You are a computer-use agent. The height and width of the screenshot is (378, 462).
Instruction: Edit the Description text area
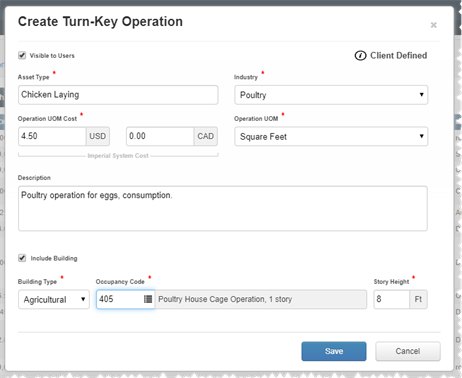(x=223, y=209)
